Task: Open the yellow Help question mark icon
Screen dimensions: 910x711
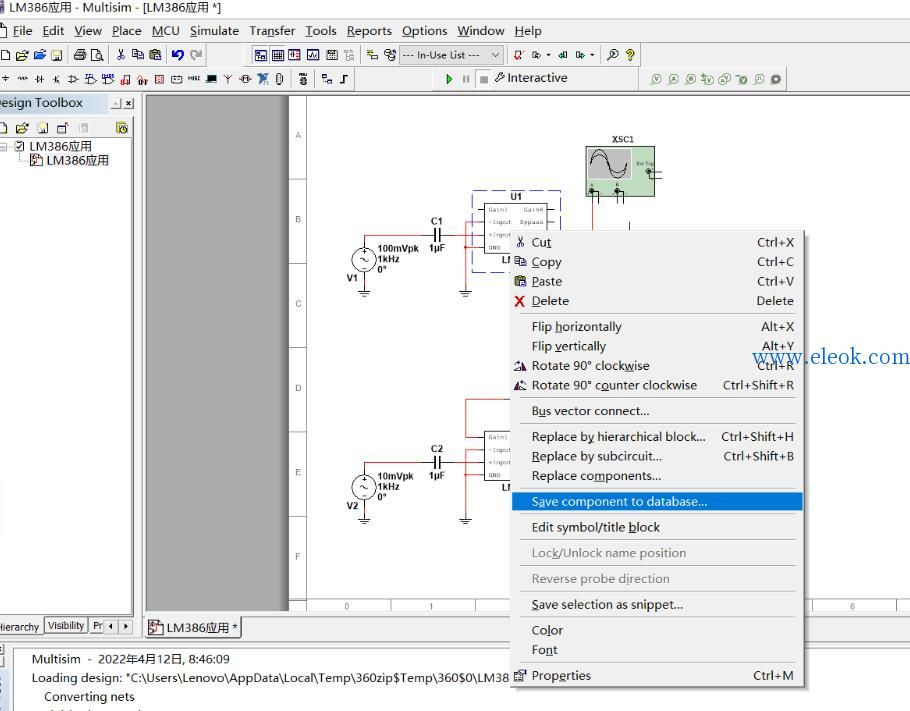Action: point(630,55)
